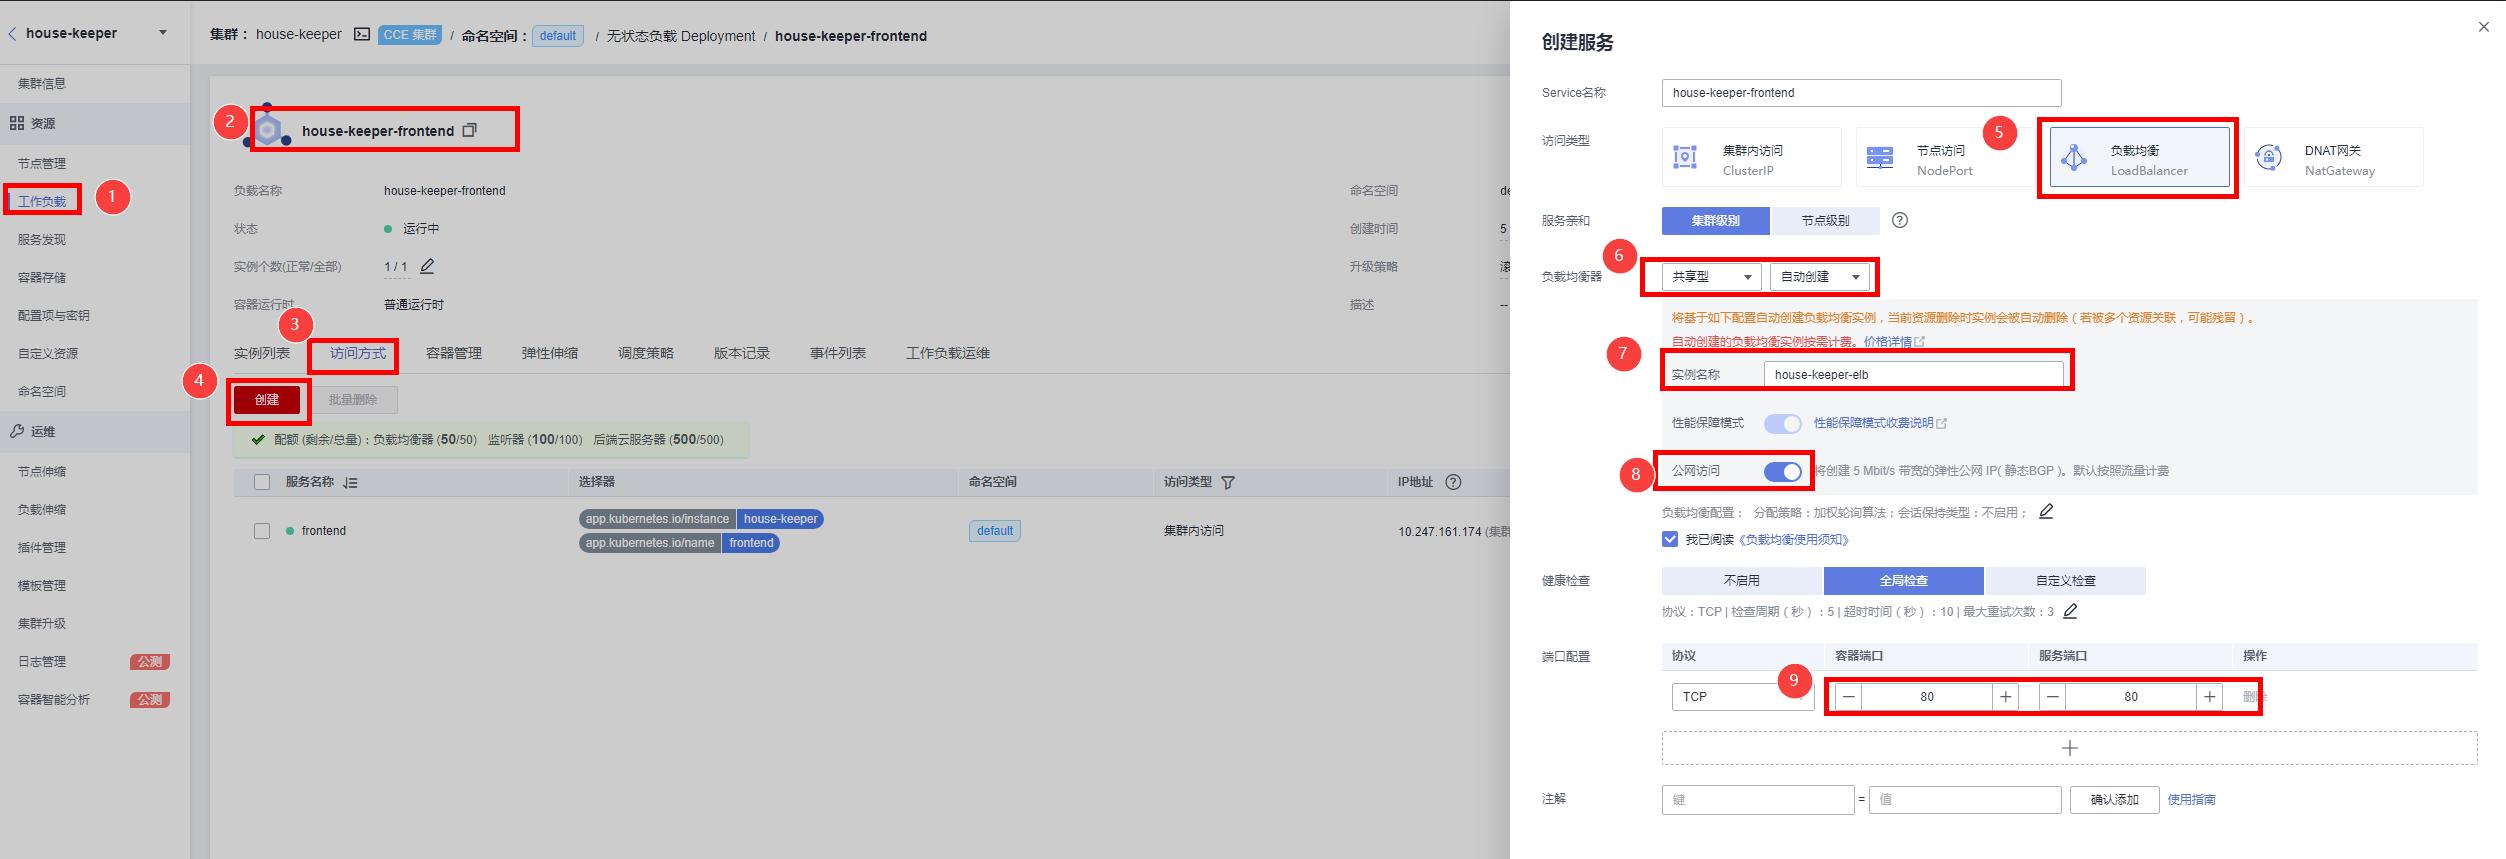This screenshot has height=859, width=2506.
Task: Click the red 创建 button
Action: point(267,400)
